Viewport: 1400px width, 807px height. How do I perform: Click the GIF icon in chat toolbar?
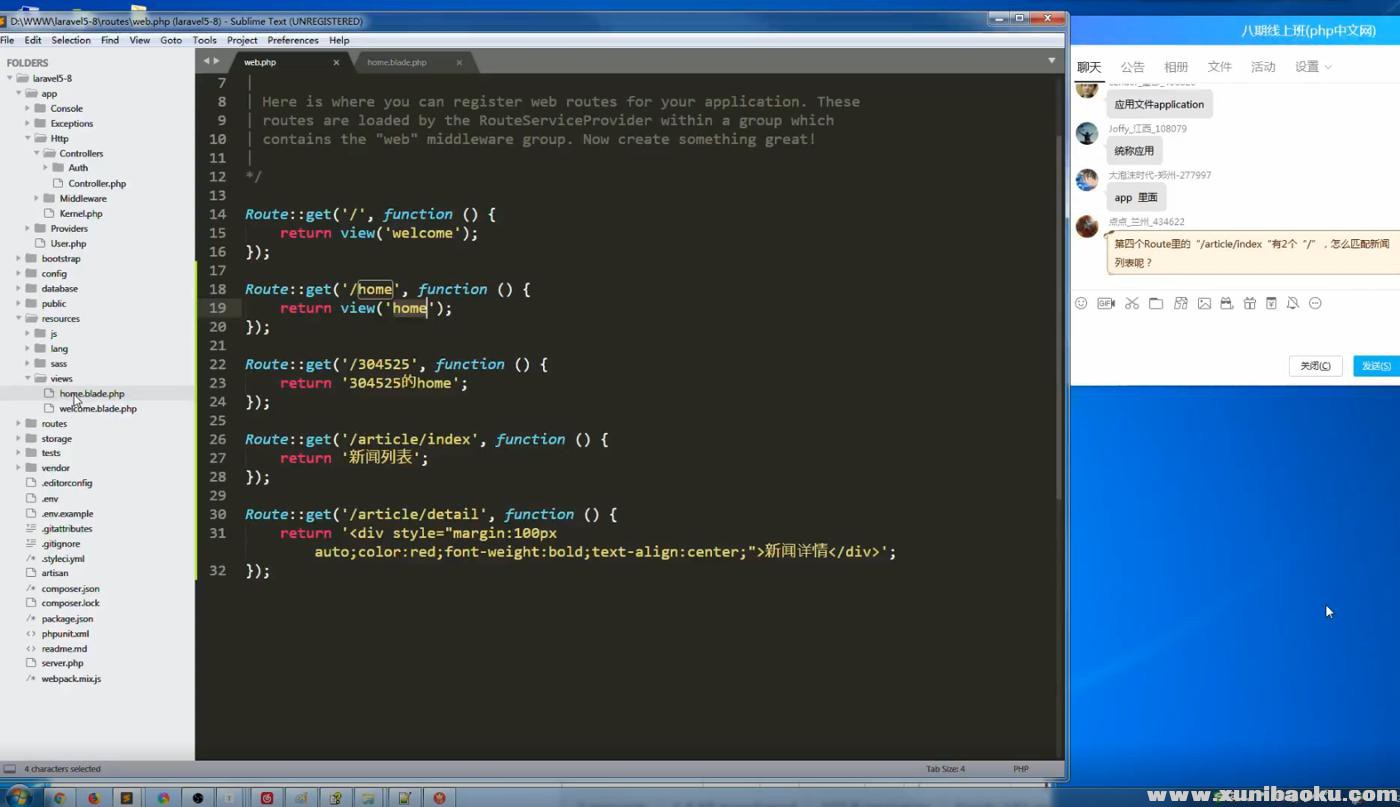click(x=1106, y=303)
